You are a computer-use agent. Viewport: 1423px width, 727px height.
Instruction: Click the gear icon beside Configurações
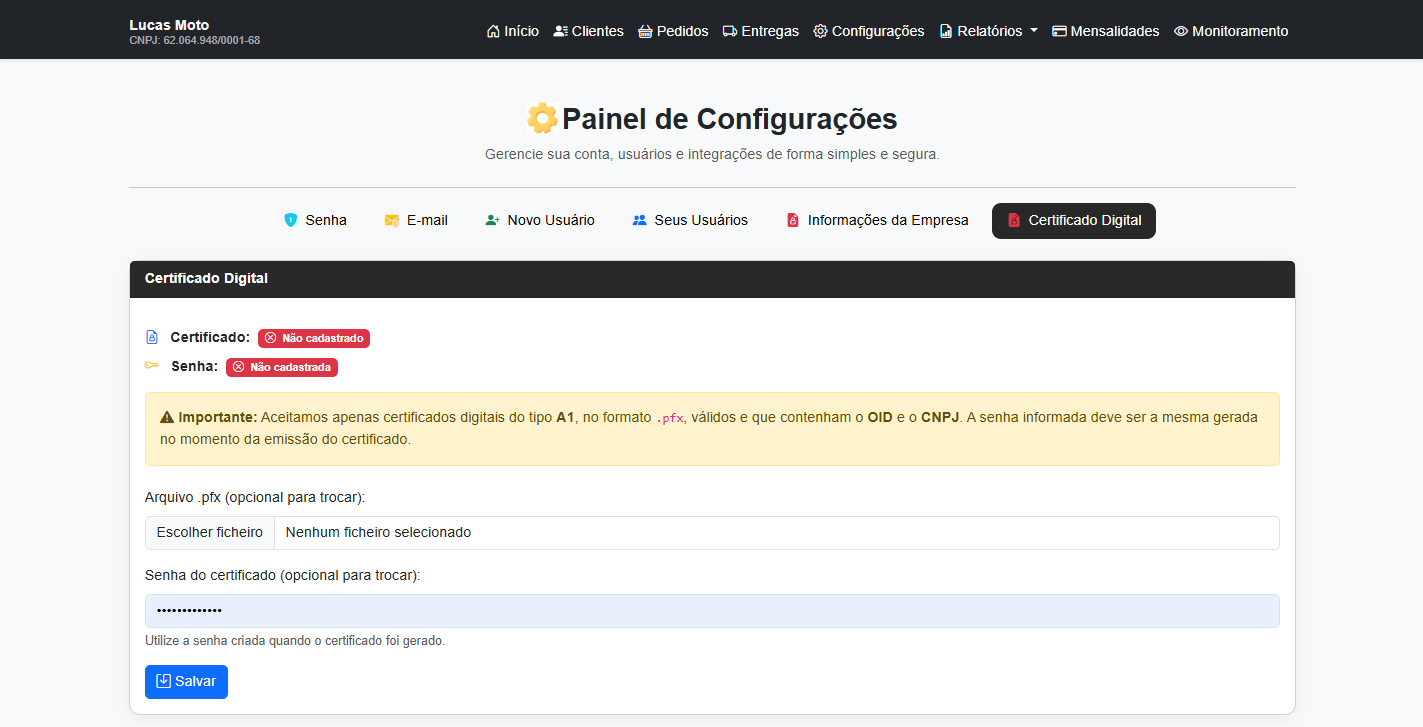[821, 31]
